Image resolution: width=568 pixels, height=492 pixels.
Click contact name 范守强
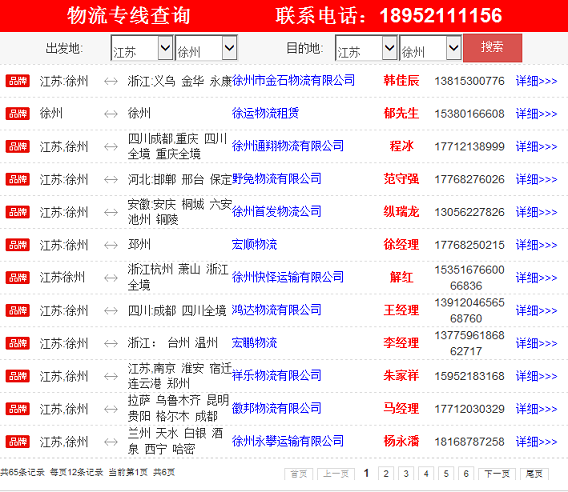[x=401, y=179]
